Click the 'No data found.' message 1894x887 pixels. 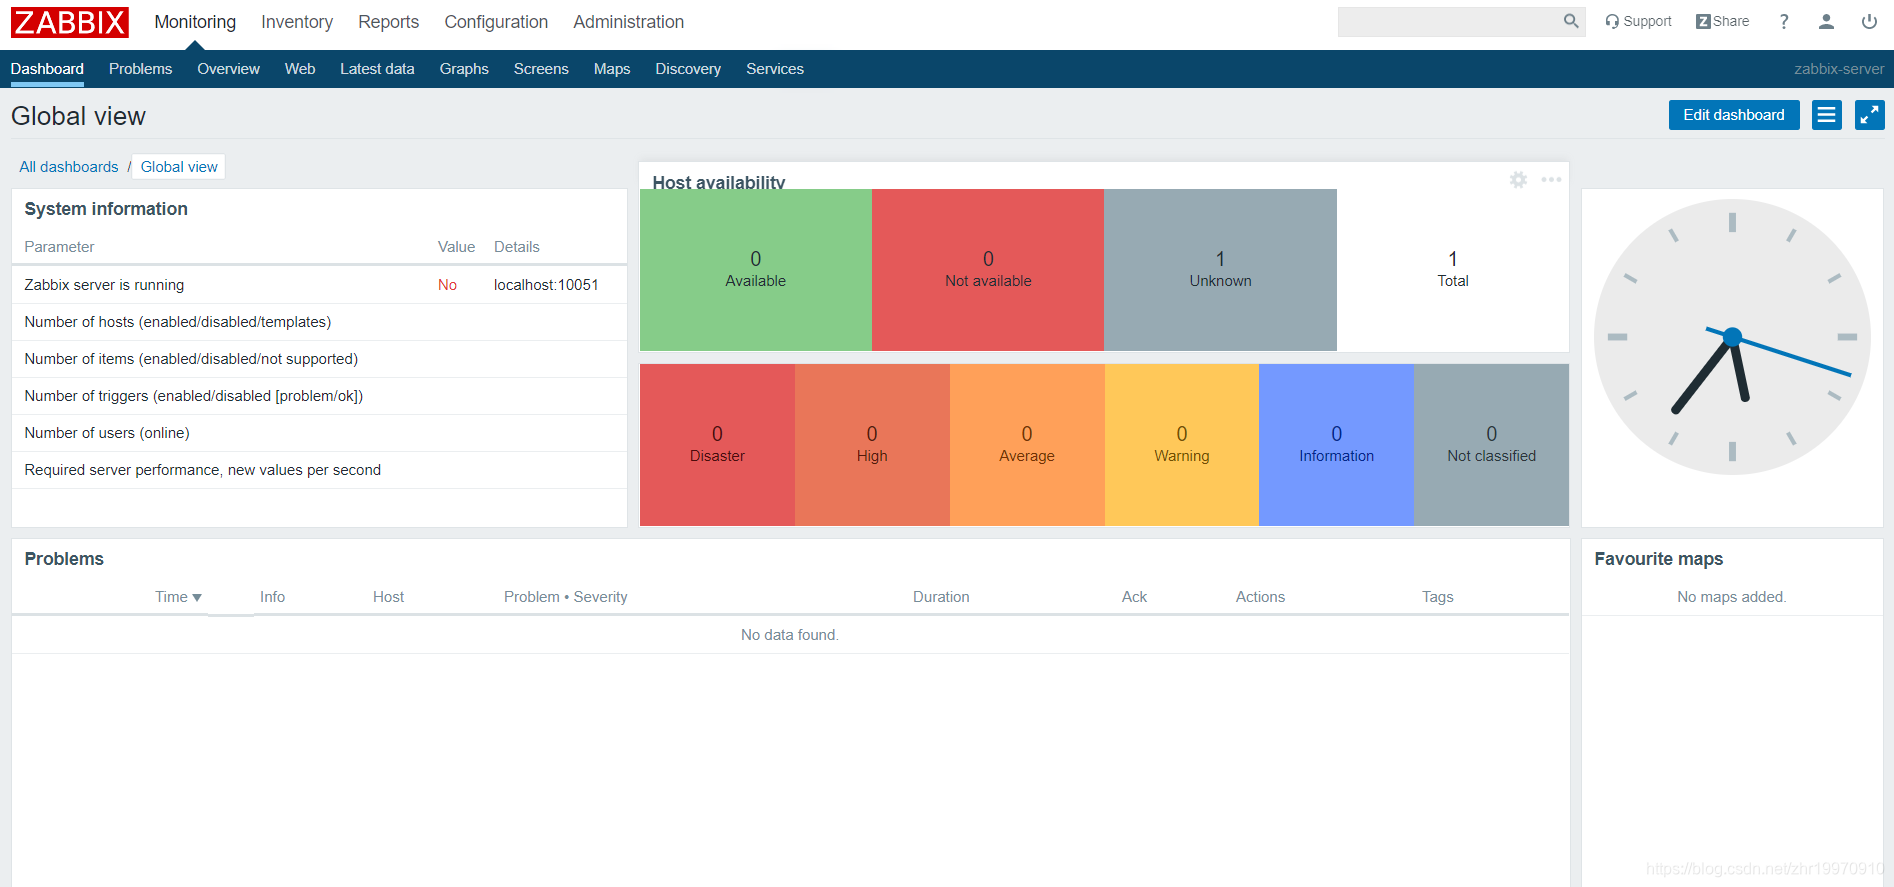[790, 635]
